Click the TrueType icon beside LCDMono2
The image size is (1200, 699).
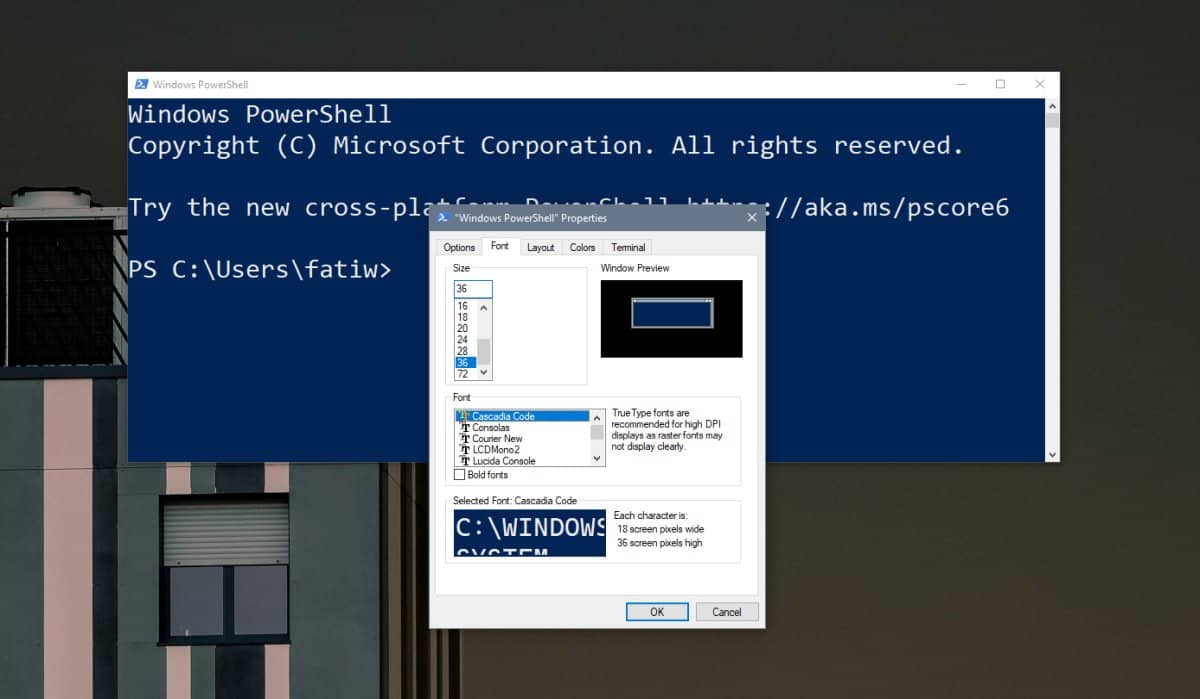point(464,450)
